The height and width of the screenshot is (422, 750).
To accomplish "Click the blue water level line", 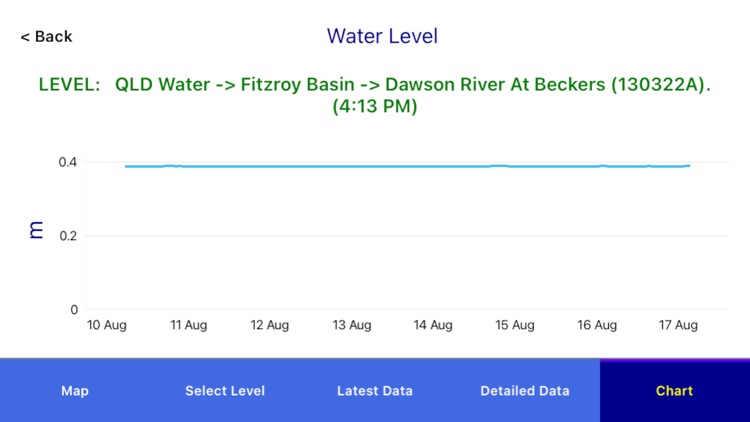I will pyautogui.click(x=400, y=166).
